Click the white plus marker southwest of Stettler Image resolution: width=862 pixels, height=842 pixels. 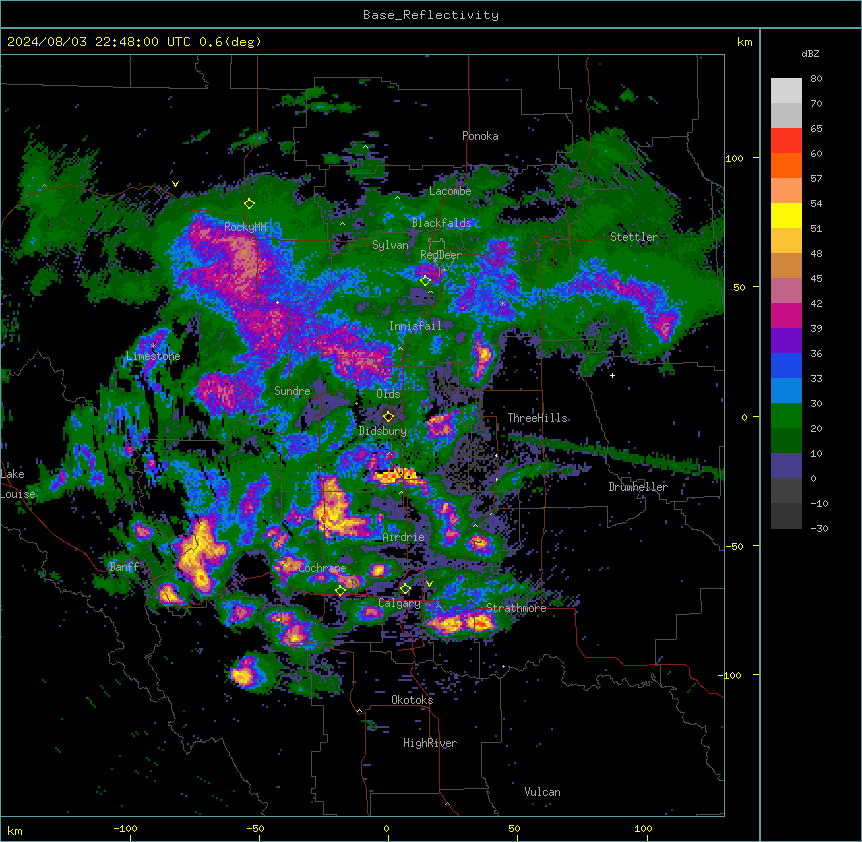[x=612, y=375]
